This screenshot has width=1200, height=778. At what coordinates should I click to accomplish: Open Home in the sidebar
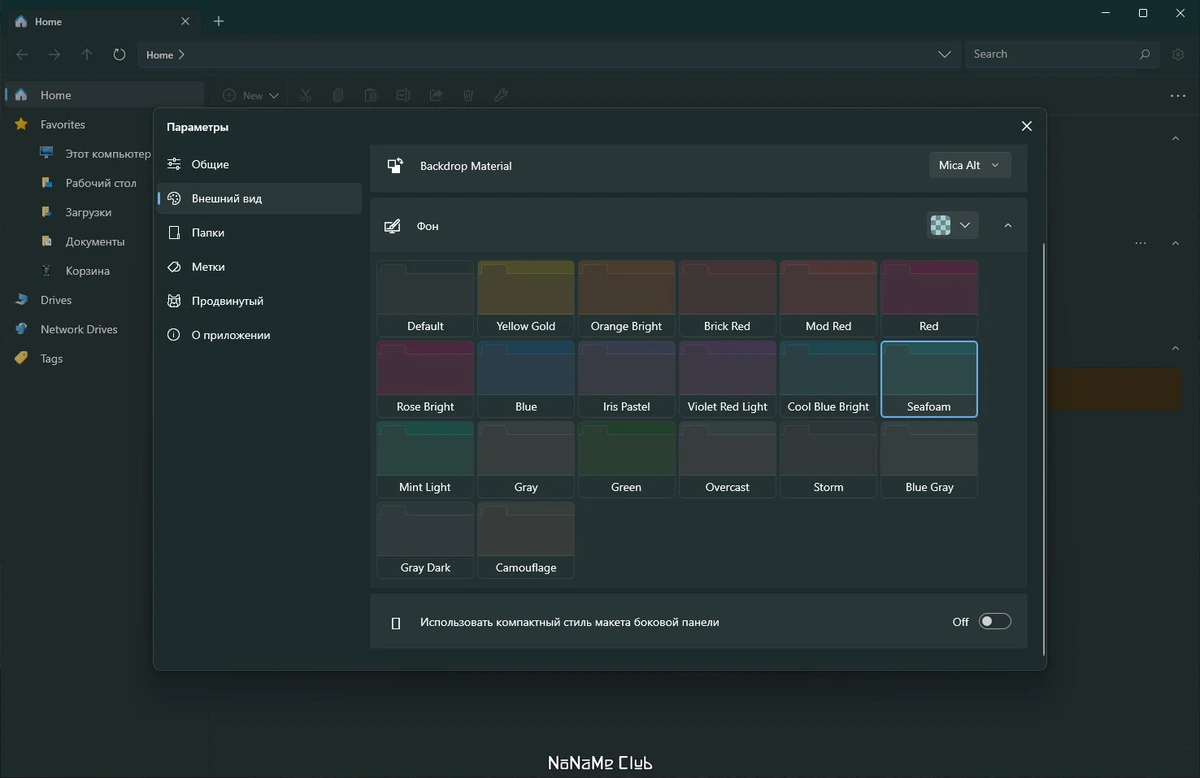[x=105, y=95]
